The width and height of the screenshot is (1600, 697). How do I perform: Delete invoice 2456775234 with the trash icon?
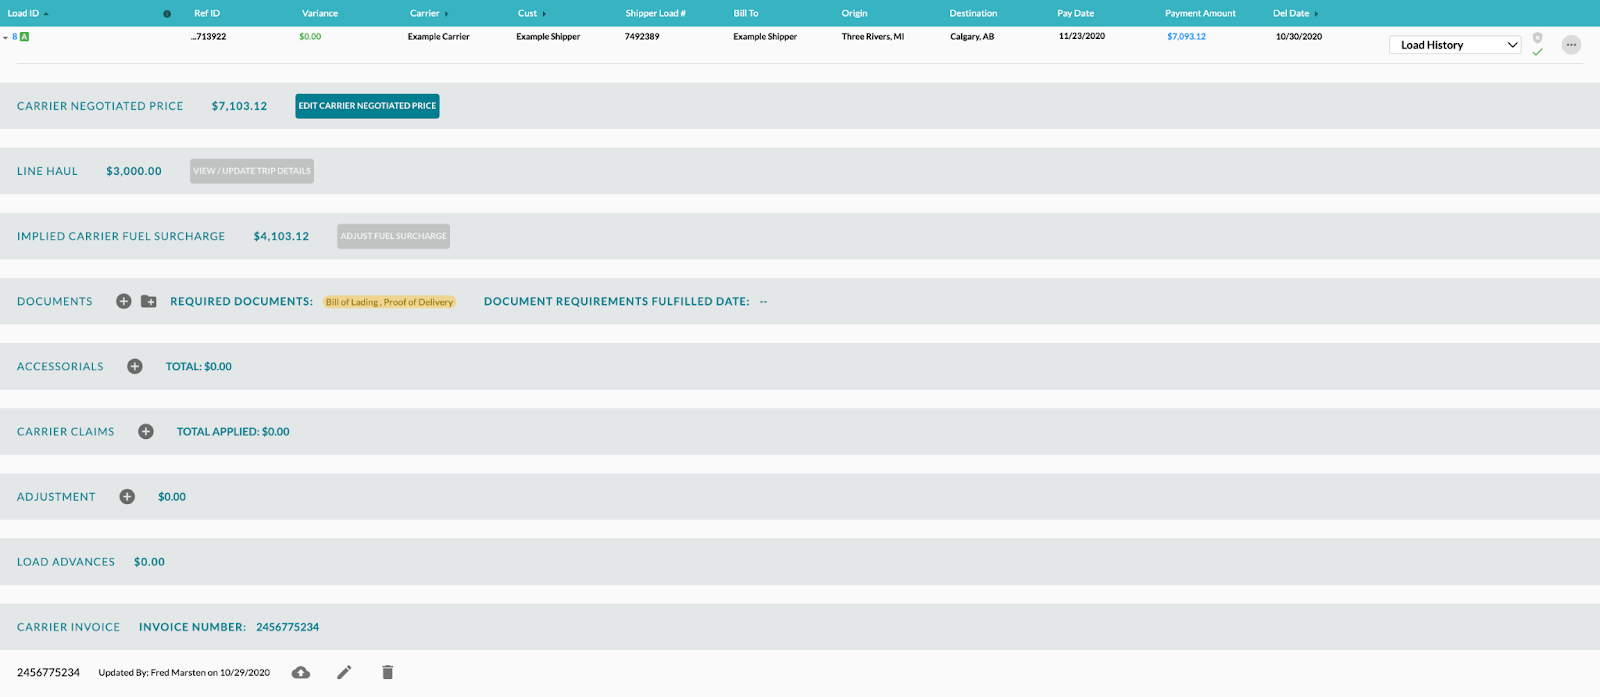(x=388, y=672)
